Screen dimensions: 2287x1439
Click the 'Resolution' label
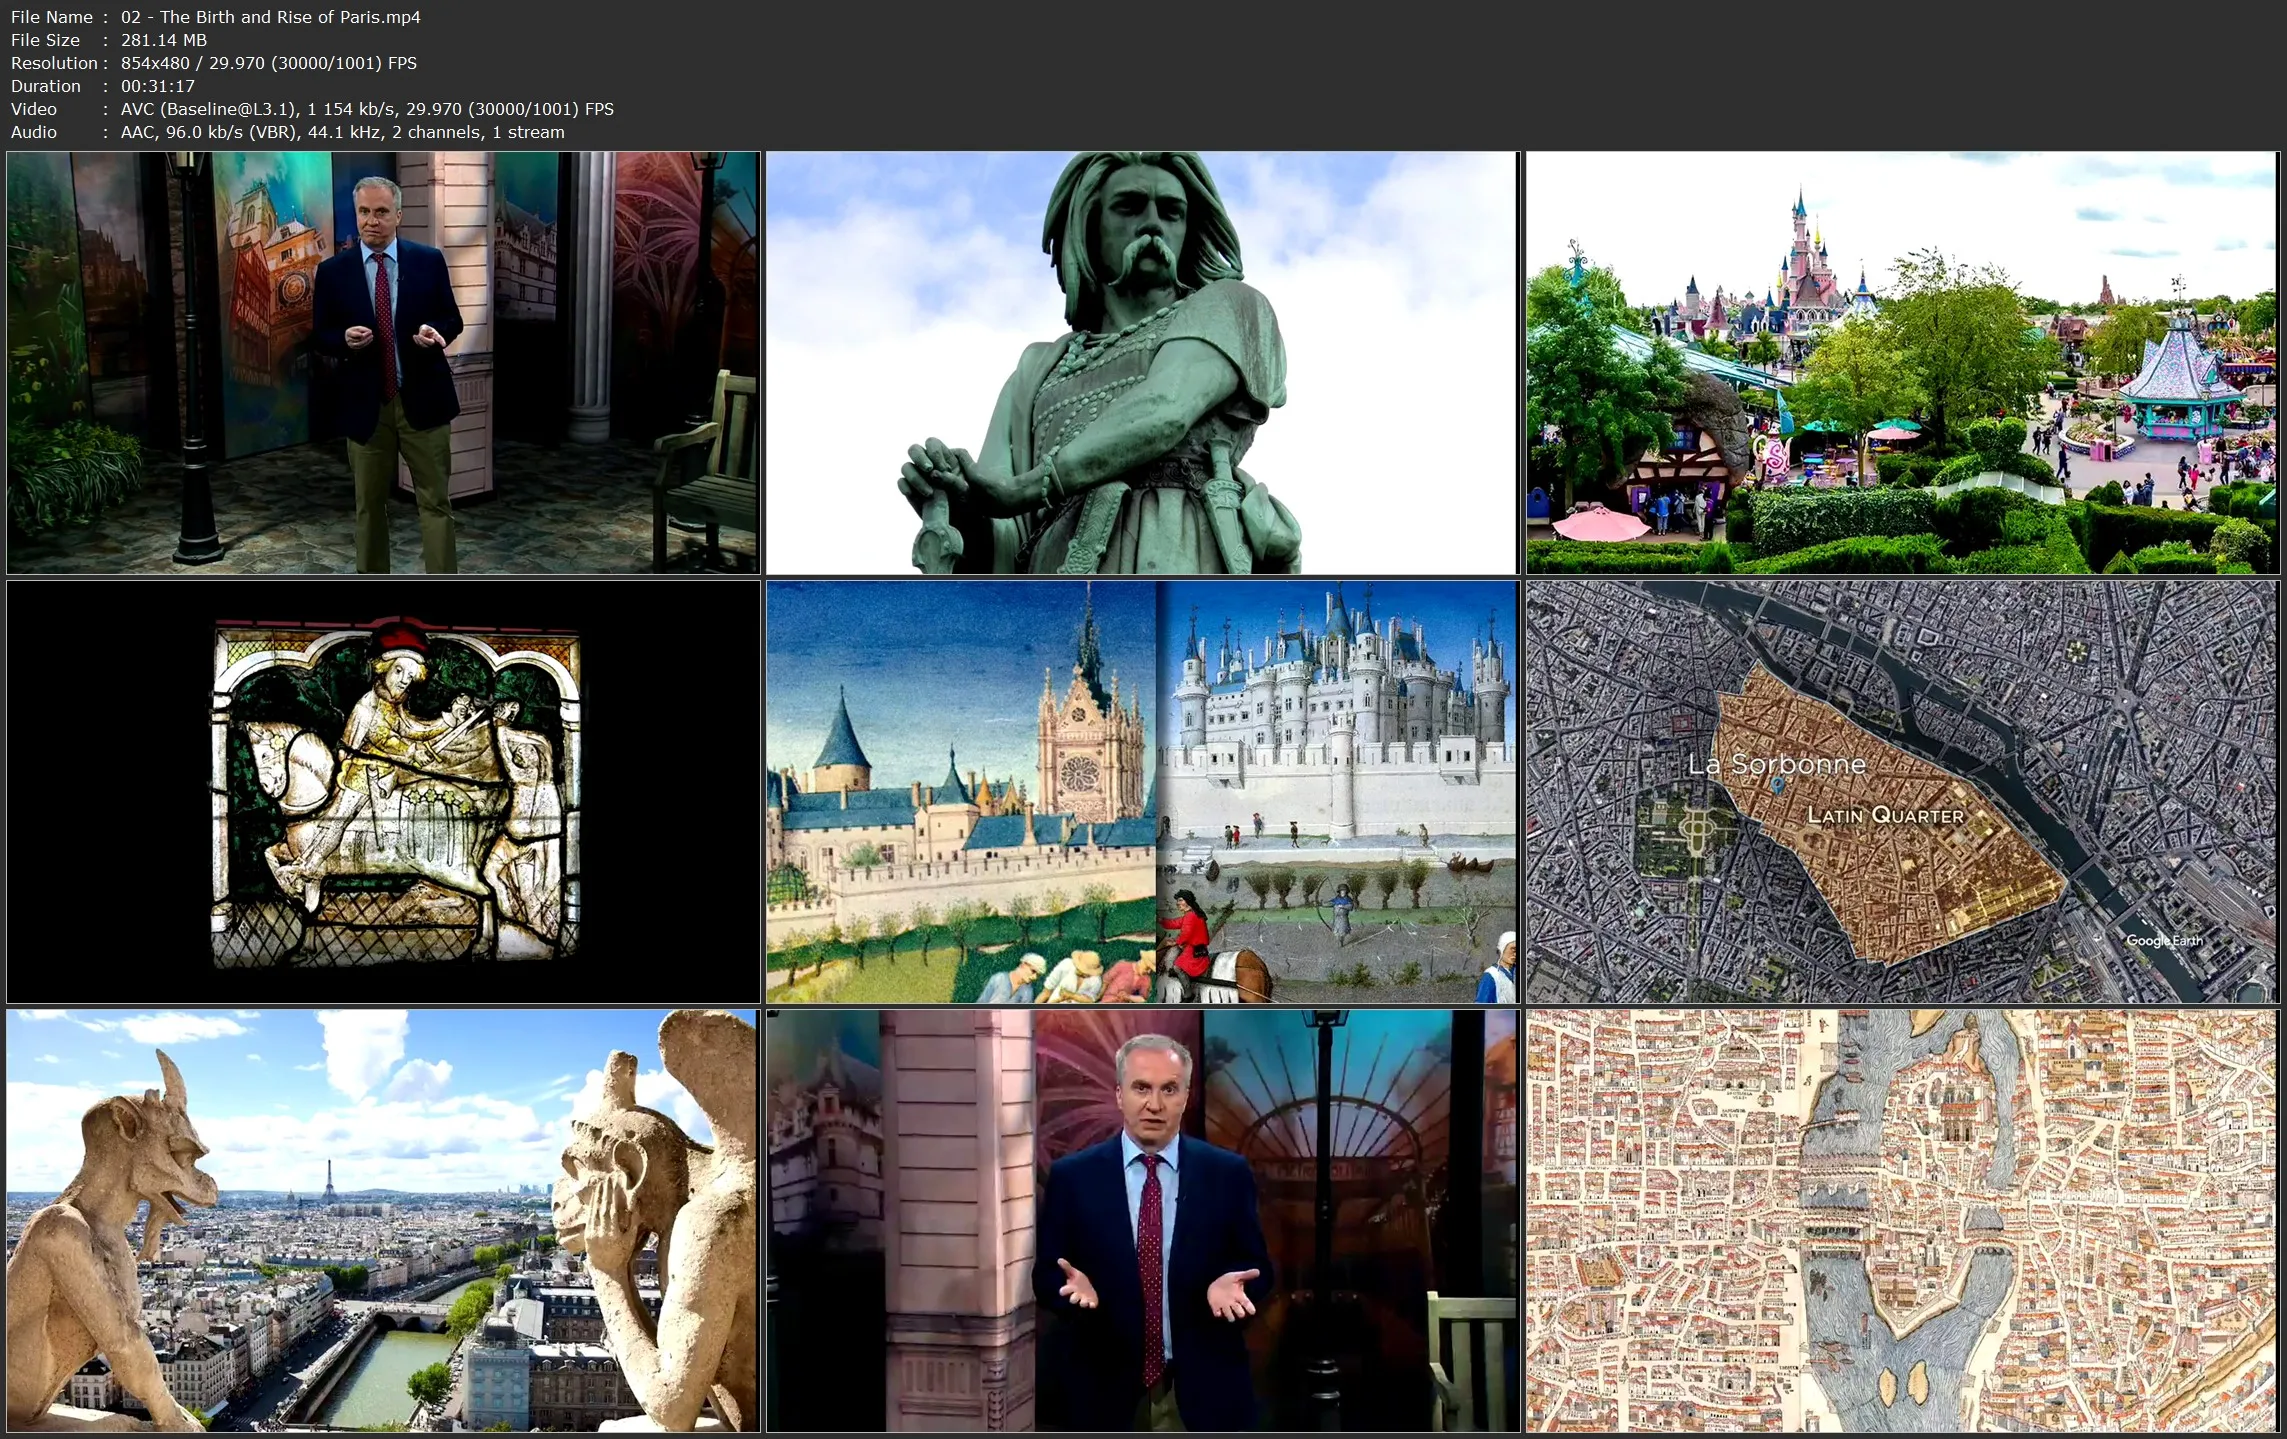(54, 63)
